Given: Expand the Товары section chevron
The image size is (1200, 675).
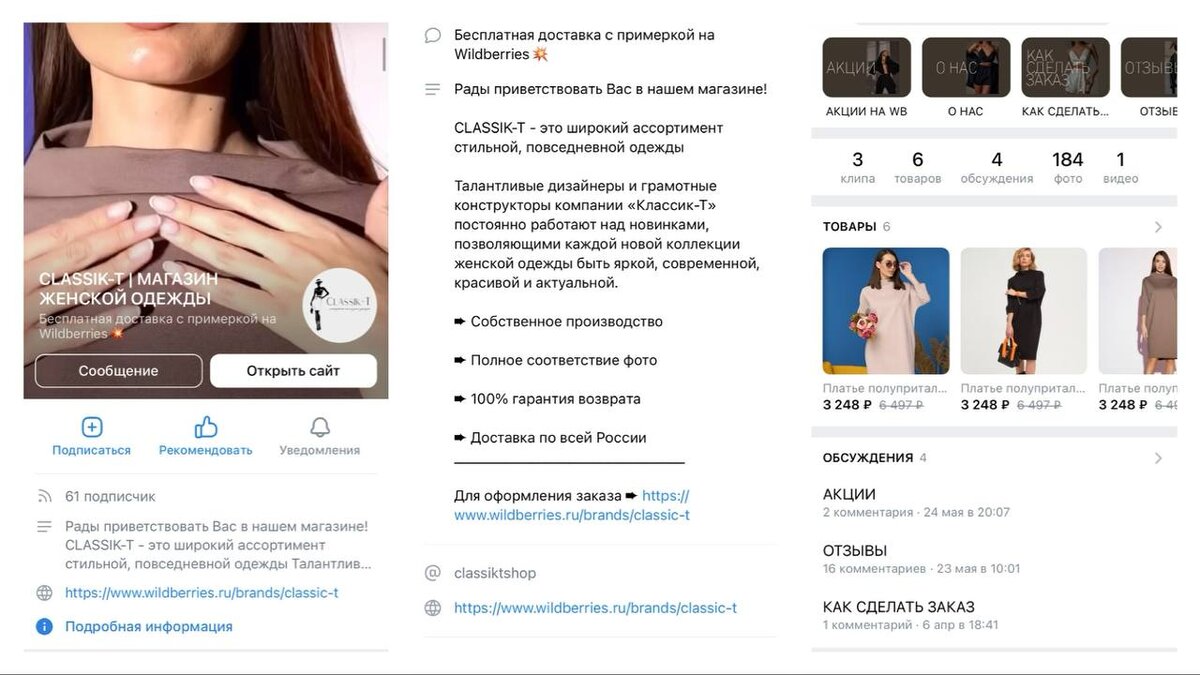Looking at the screenshot, I should click(1158, 227).
